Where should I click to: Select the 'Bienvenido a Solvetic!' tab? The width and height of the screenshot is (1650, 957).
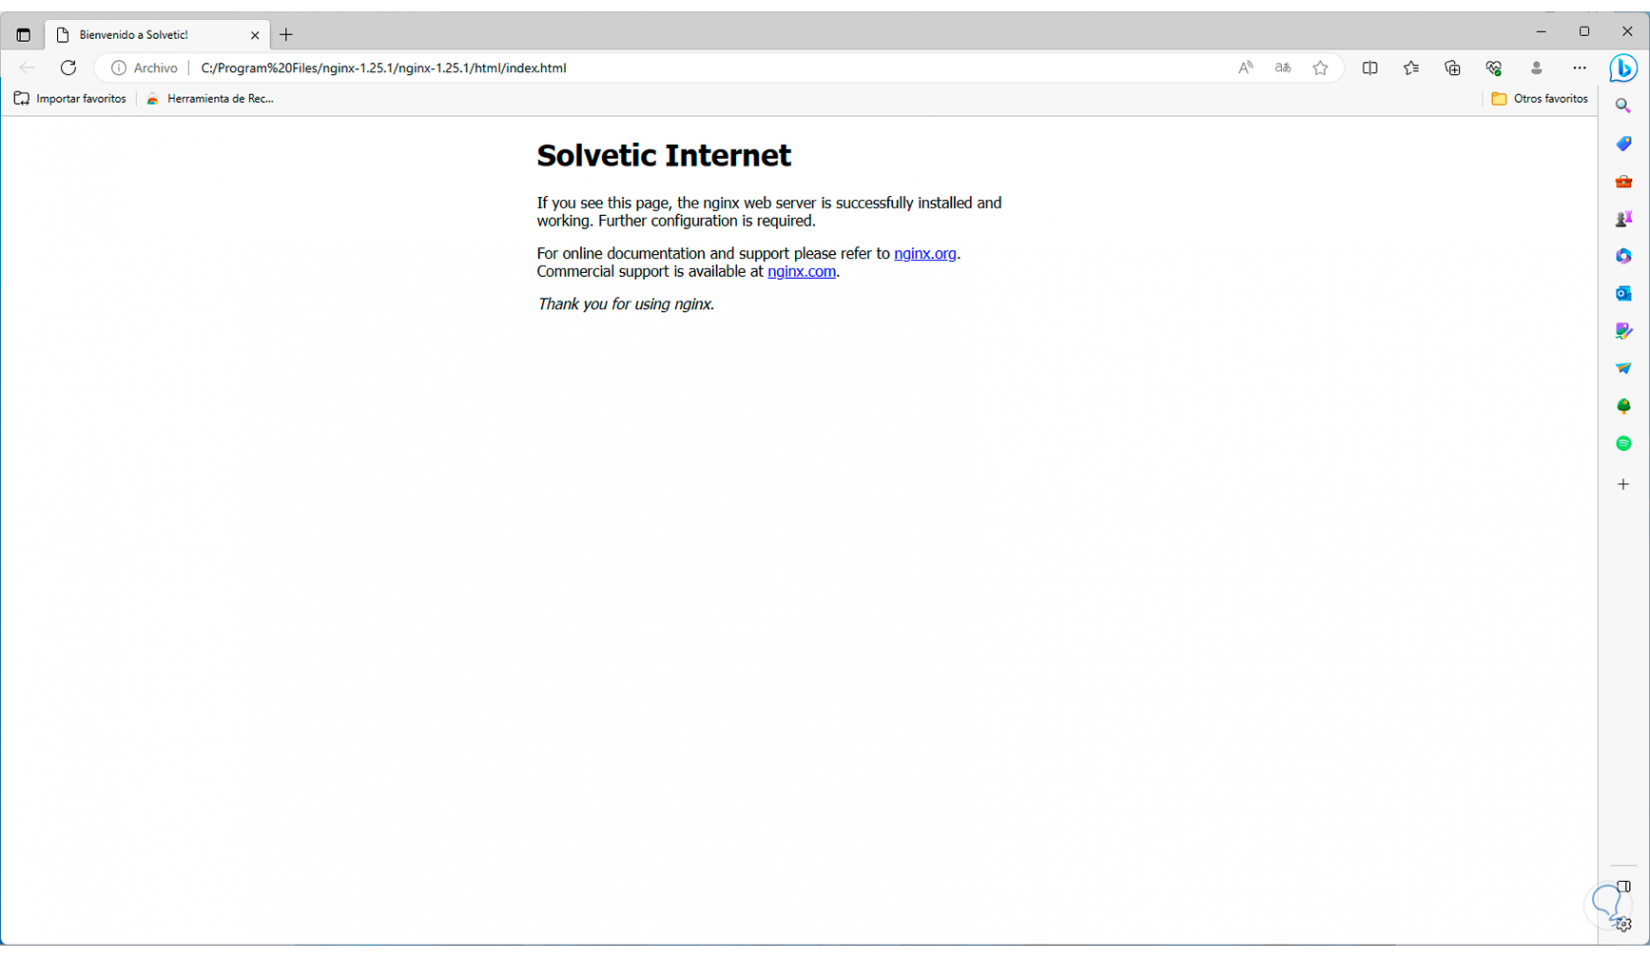pos(157,35)
